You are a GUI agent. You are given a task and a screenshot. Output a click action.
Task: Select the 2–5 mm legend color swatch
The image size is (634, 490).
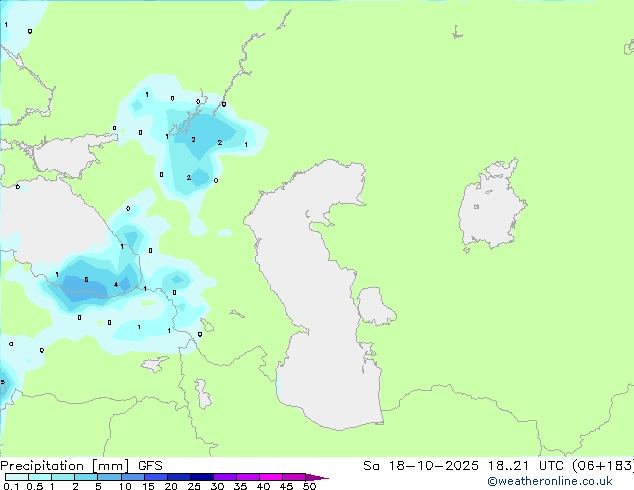coord(86,477)
